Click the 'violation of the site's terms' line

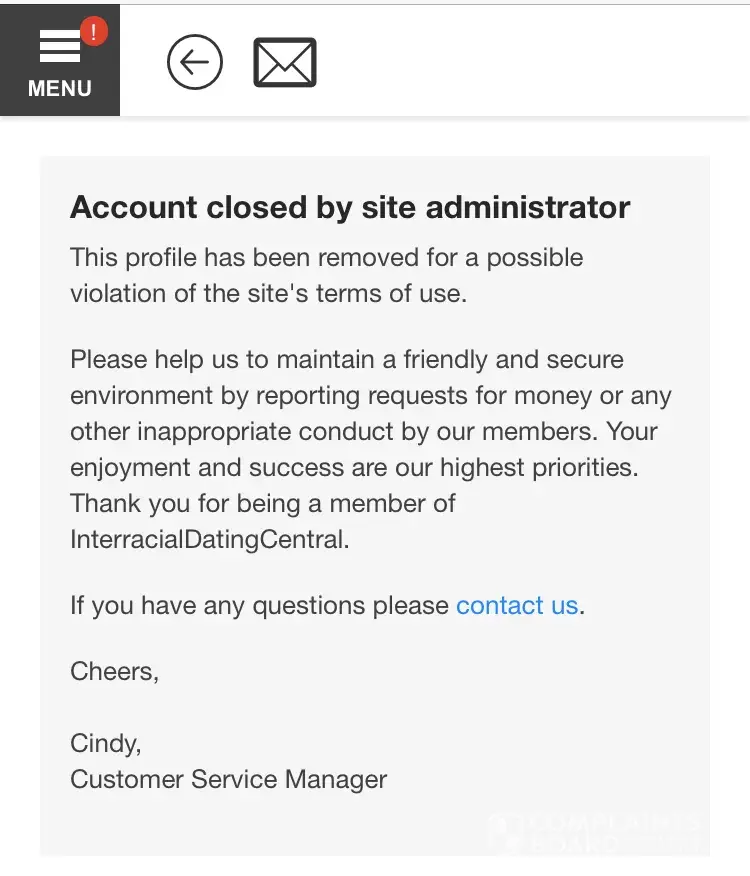(x=268, y=293)
